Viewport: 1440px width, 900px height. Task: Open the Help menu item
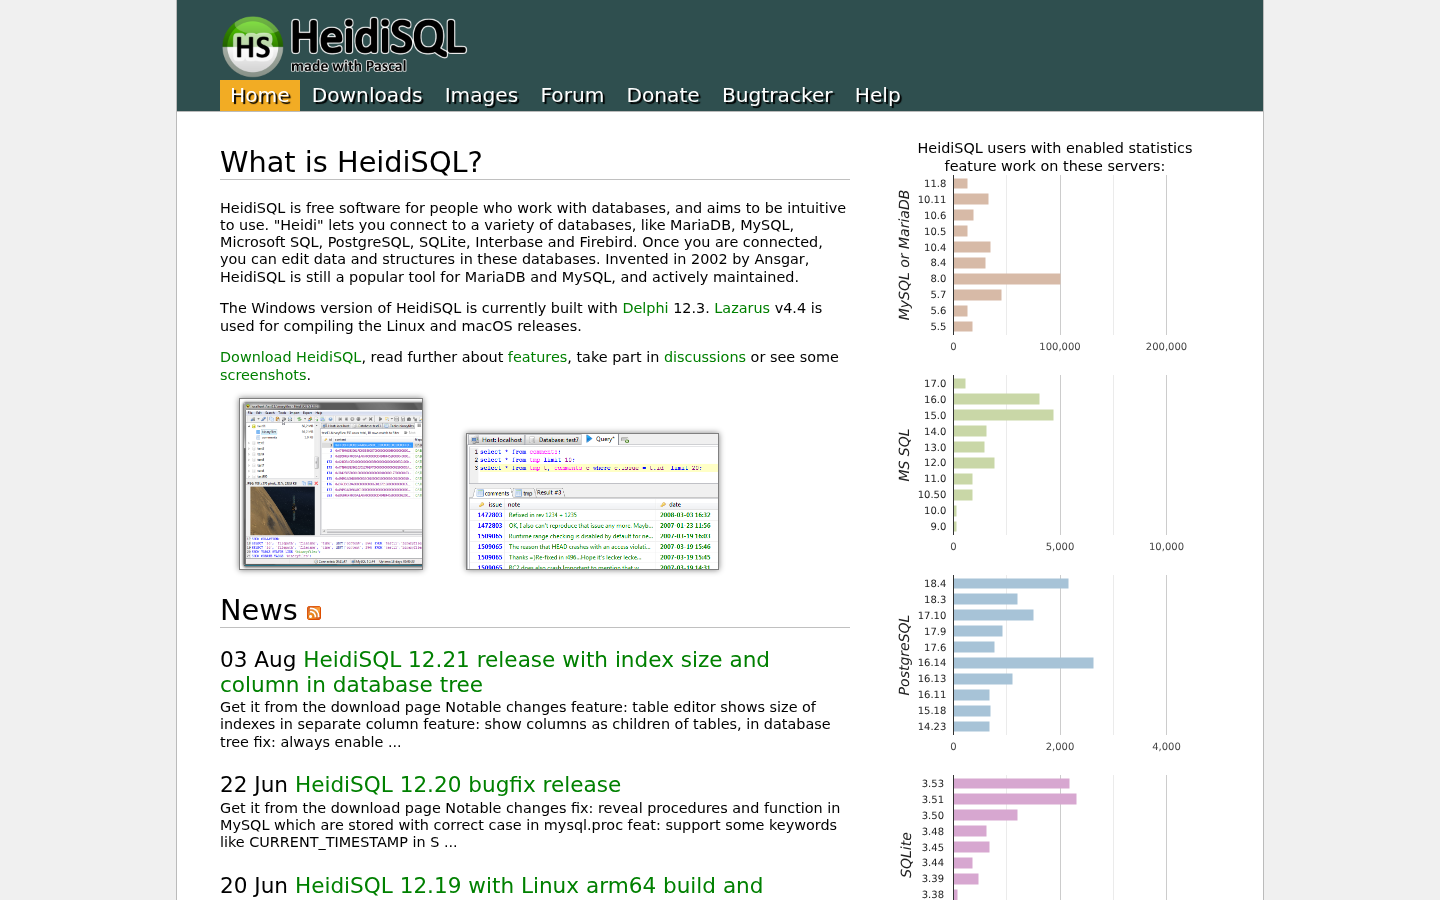tap(877, 95)
